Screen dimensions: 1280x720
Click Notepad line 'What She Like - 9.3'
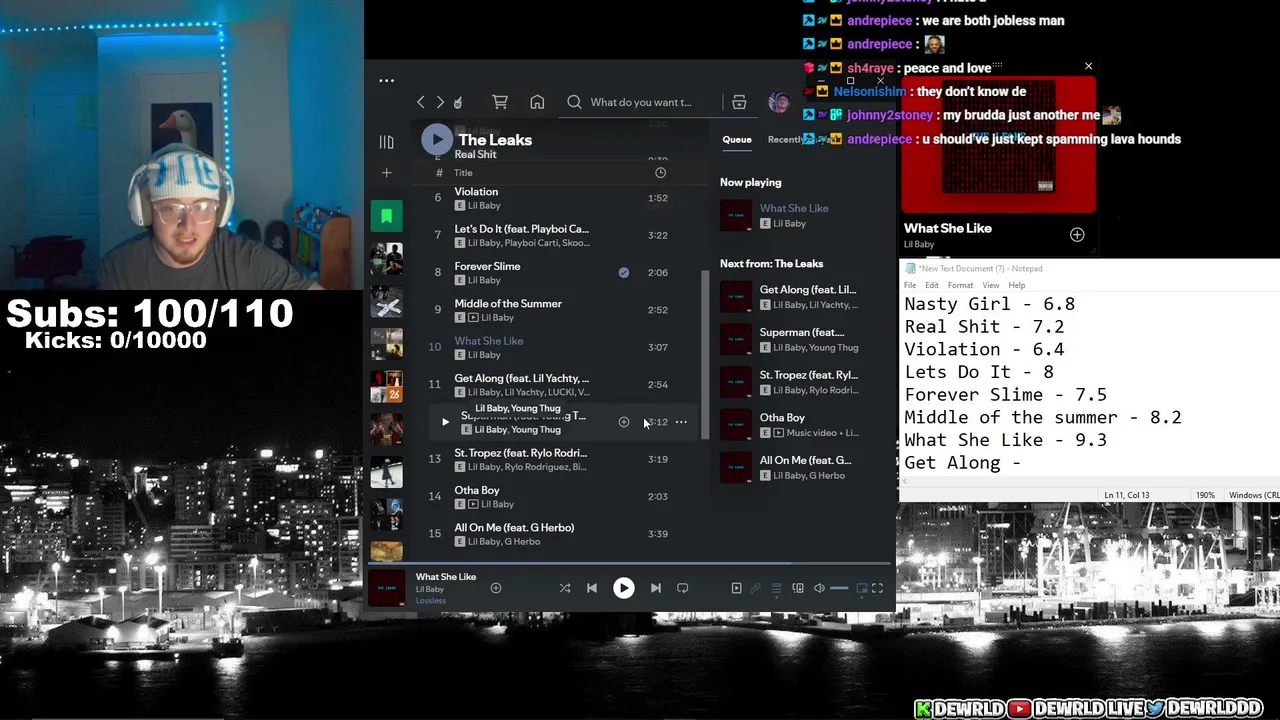[1005, 440]
